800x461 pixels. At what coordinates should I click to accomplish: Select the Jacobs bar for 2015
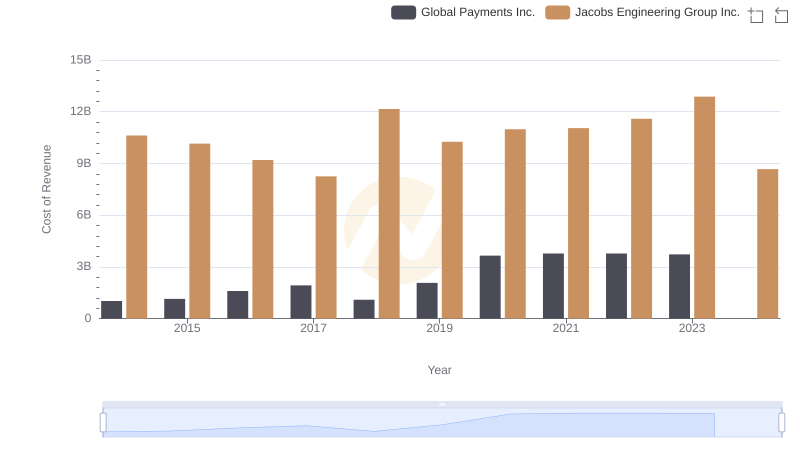pos(199,231)
